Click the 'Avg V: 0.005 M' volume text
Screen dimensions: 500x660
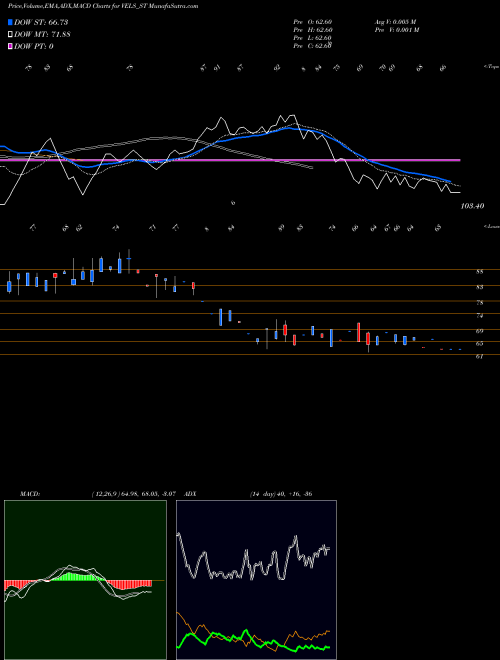click(x=395, y=21)
